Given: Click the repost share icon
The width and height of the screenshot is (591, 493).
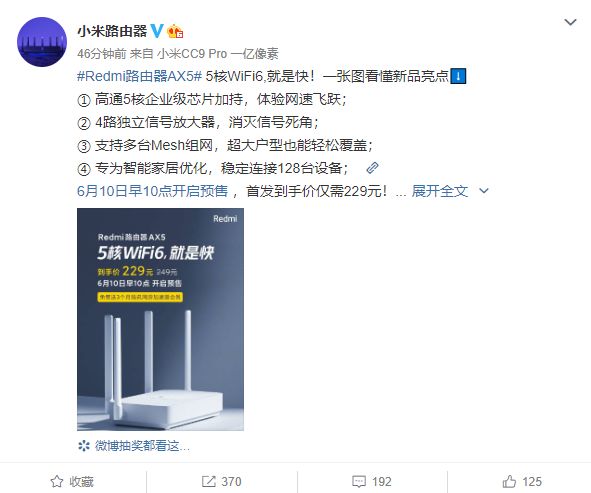Looking at the screenshot, I should tap(208, 481).
